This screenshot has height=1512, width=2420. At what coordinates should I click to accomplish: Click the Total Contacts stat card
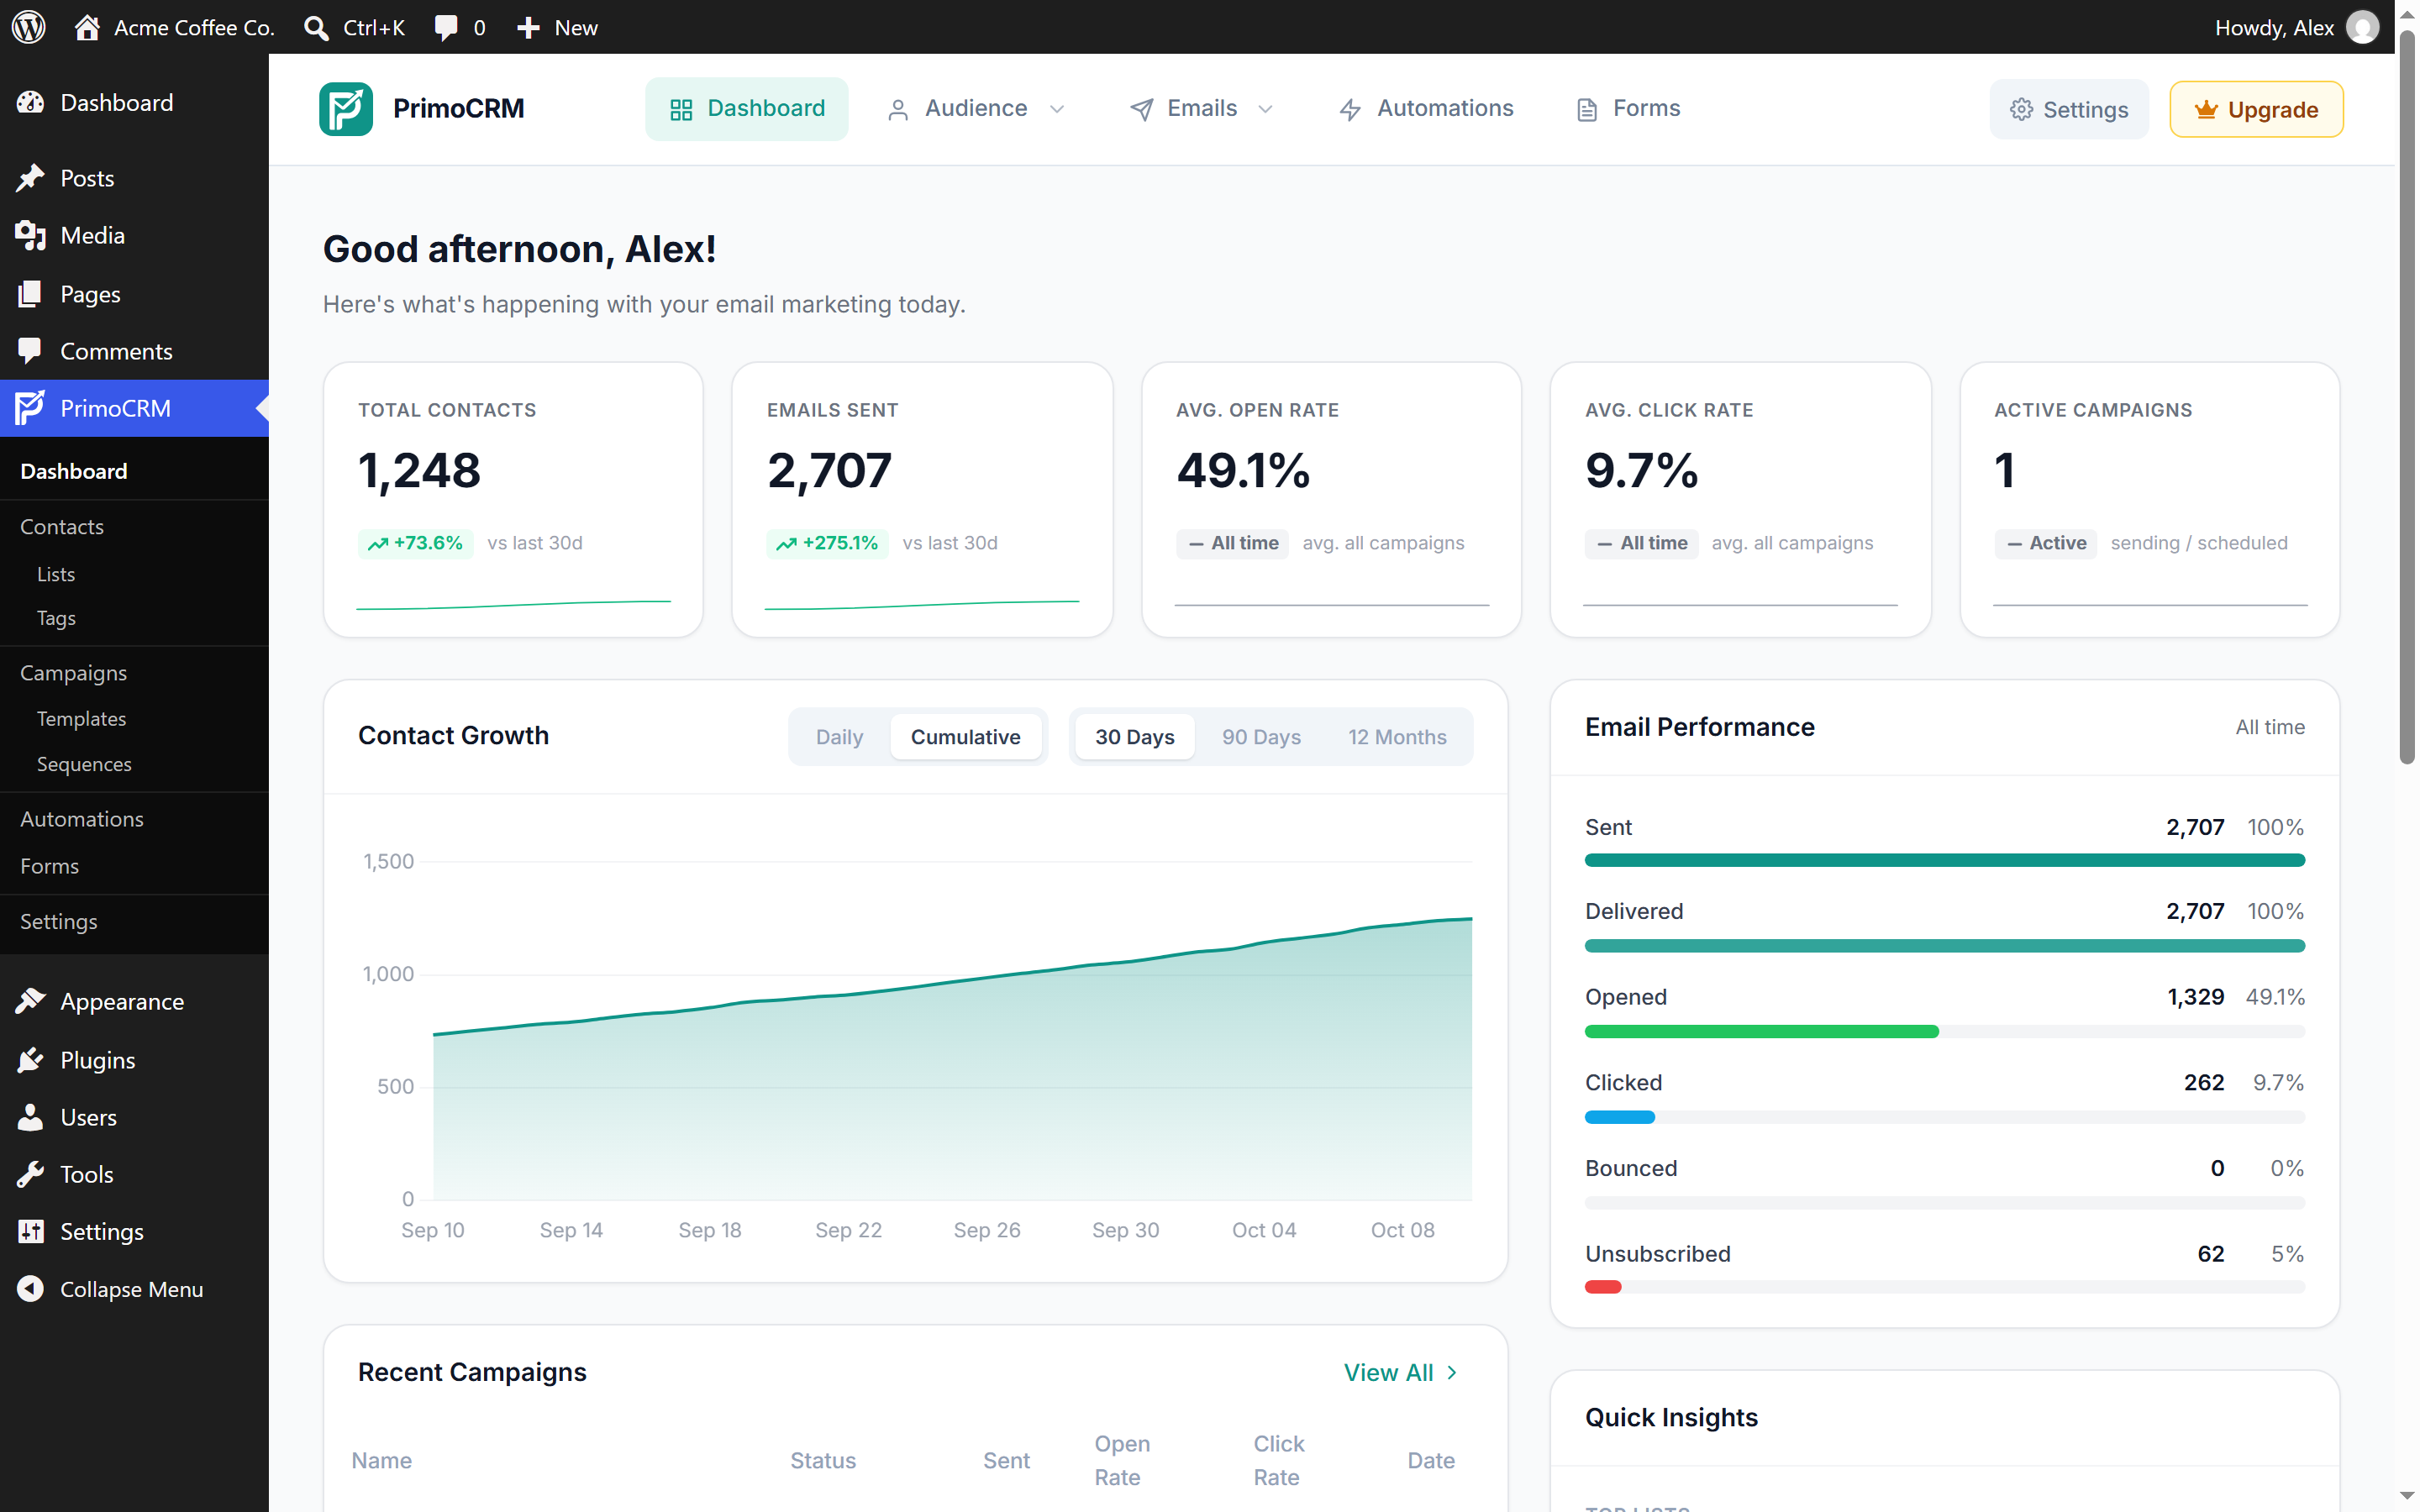point(513,499)
